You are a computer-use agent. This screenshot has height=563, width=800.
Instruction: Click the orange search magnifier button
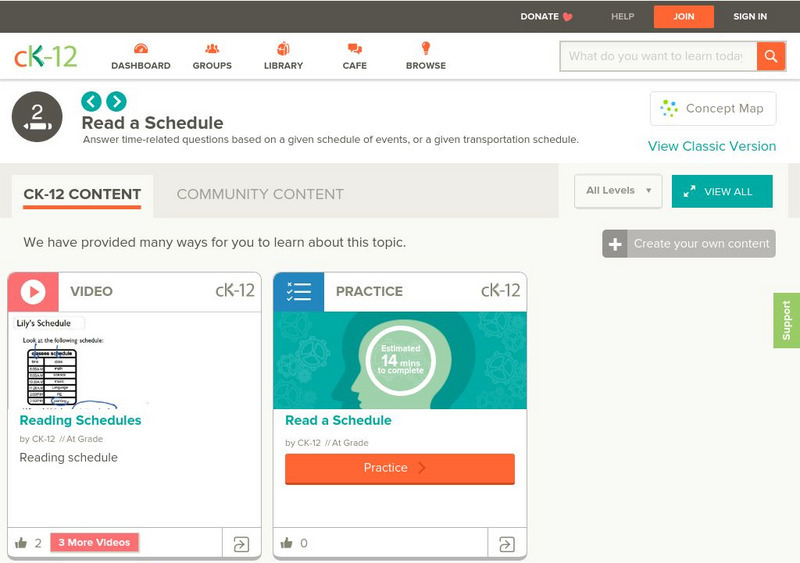pyautogui.click(x=771, y=56)
